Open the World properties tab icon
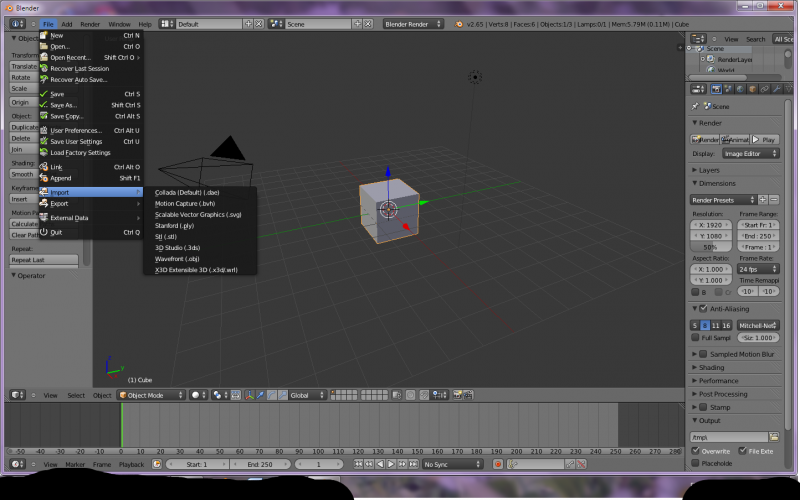 [740, 89]
